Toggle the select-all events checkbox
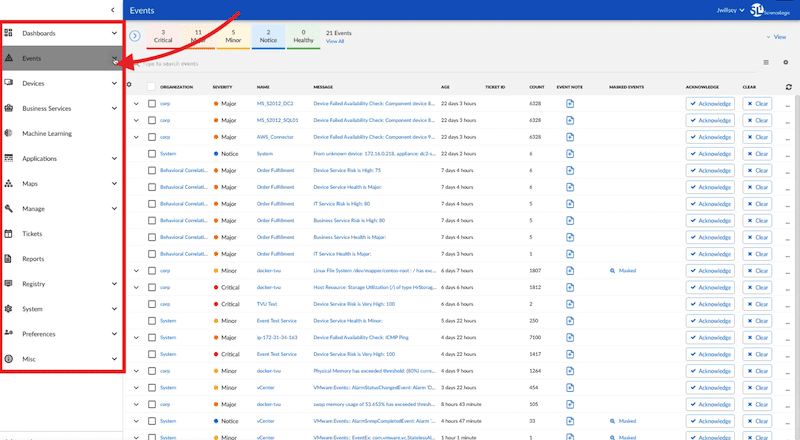800x440 pixels. point(151,86)
